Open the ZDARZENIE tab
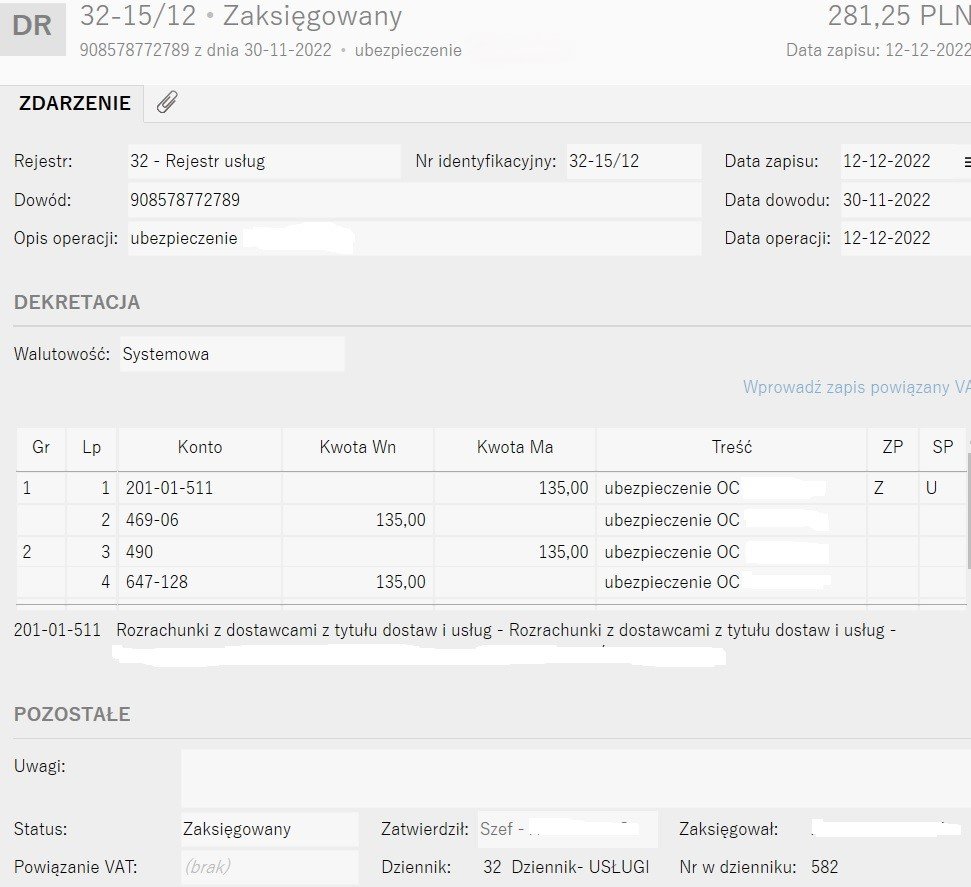Viewport: 971px width, 887px height. coord(74,103)
